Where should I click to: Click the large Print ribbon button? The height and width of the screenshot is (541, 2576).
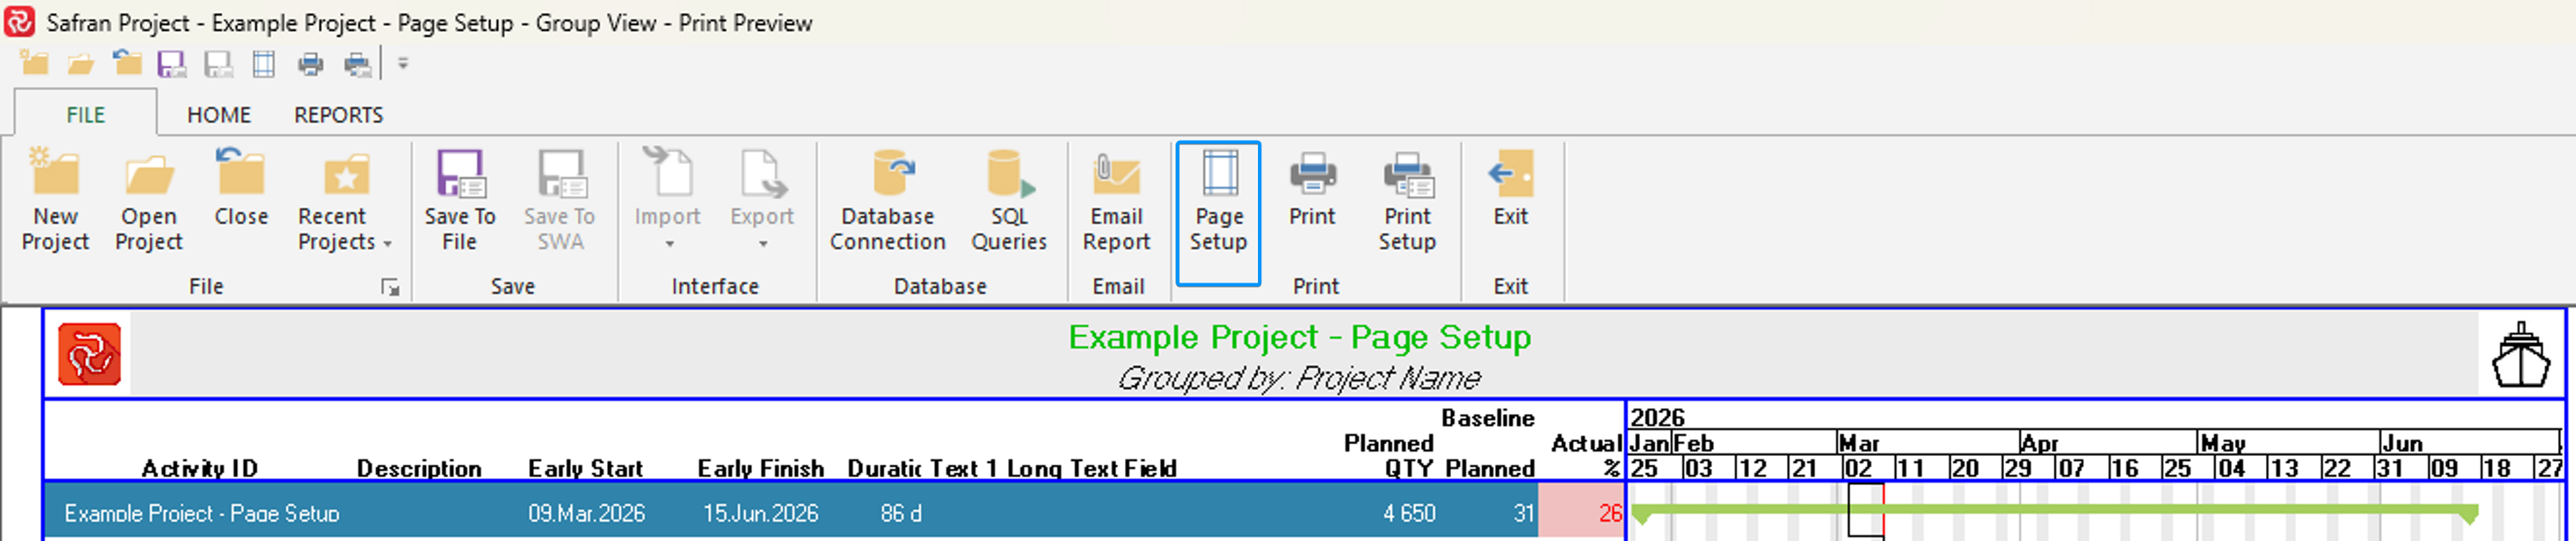click(x=1312, y=188)
